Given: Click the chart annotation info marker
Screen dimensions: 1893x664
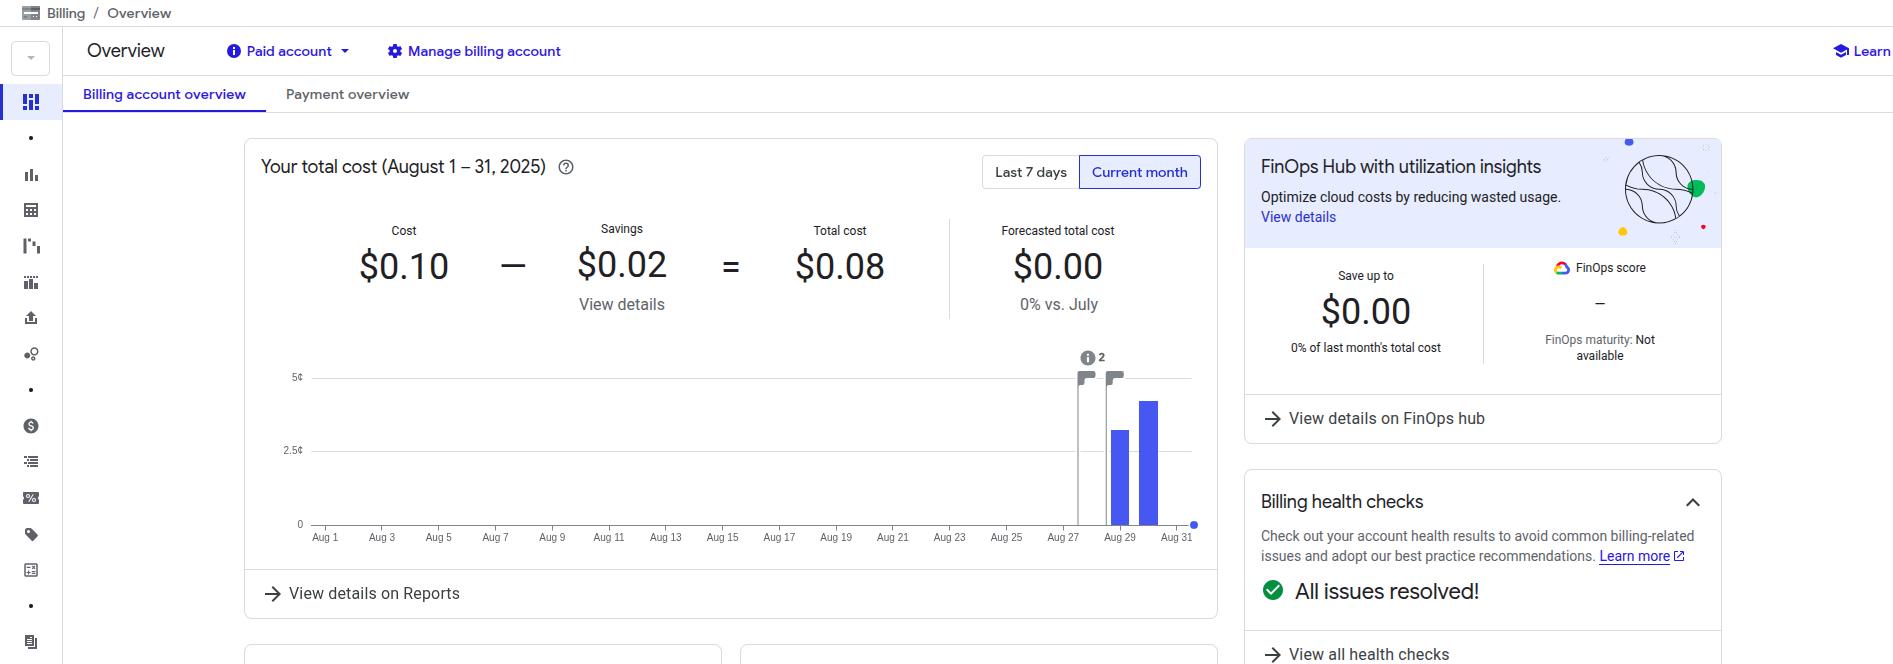Looking at the screenshot, I should (x=1088, y=358).
